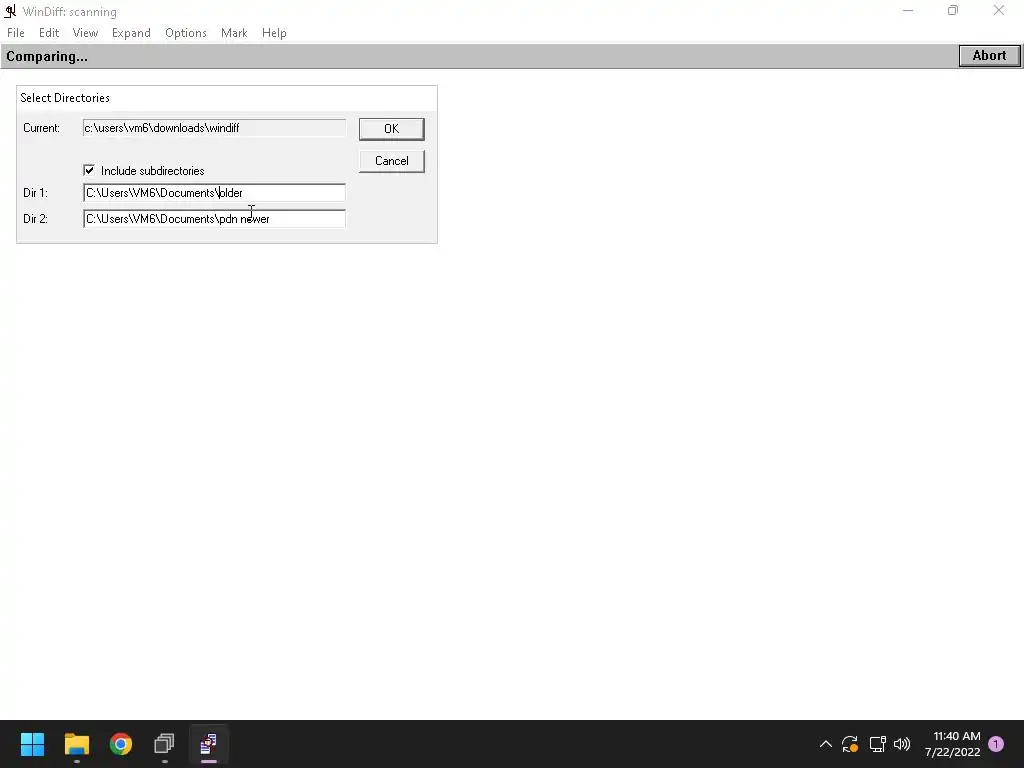Open the View menu
The height and width of the screenshot is (768, 1024).
[85, 33]
